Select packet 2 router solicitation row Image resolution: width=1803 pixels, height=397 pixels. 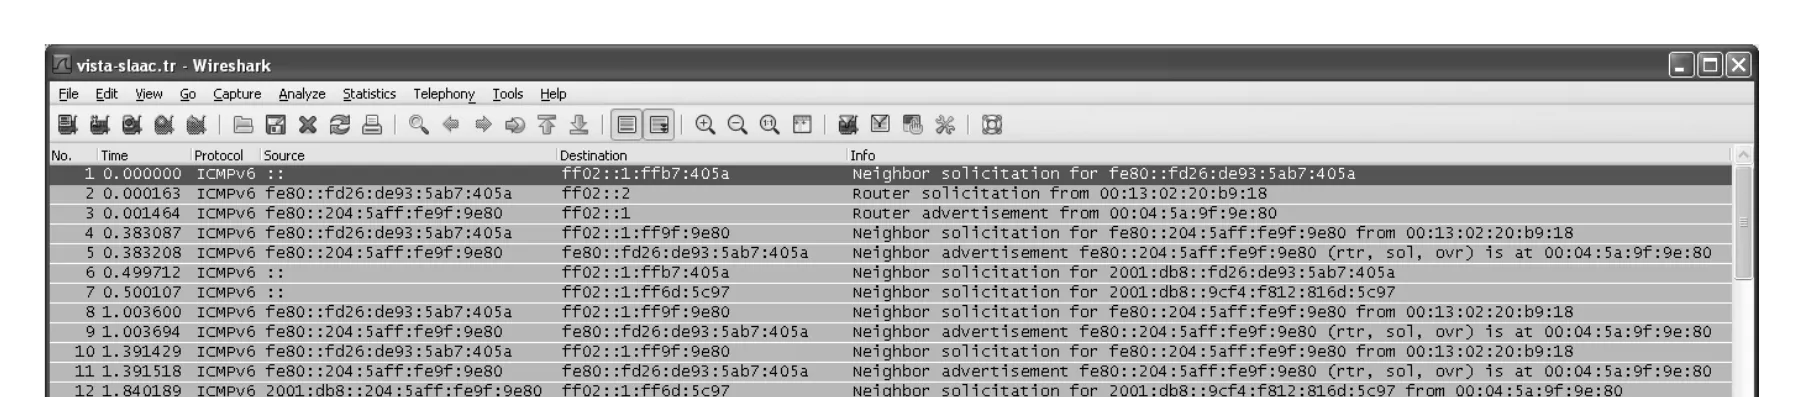[x=891, y=194]
